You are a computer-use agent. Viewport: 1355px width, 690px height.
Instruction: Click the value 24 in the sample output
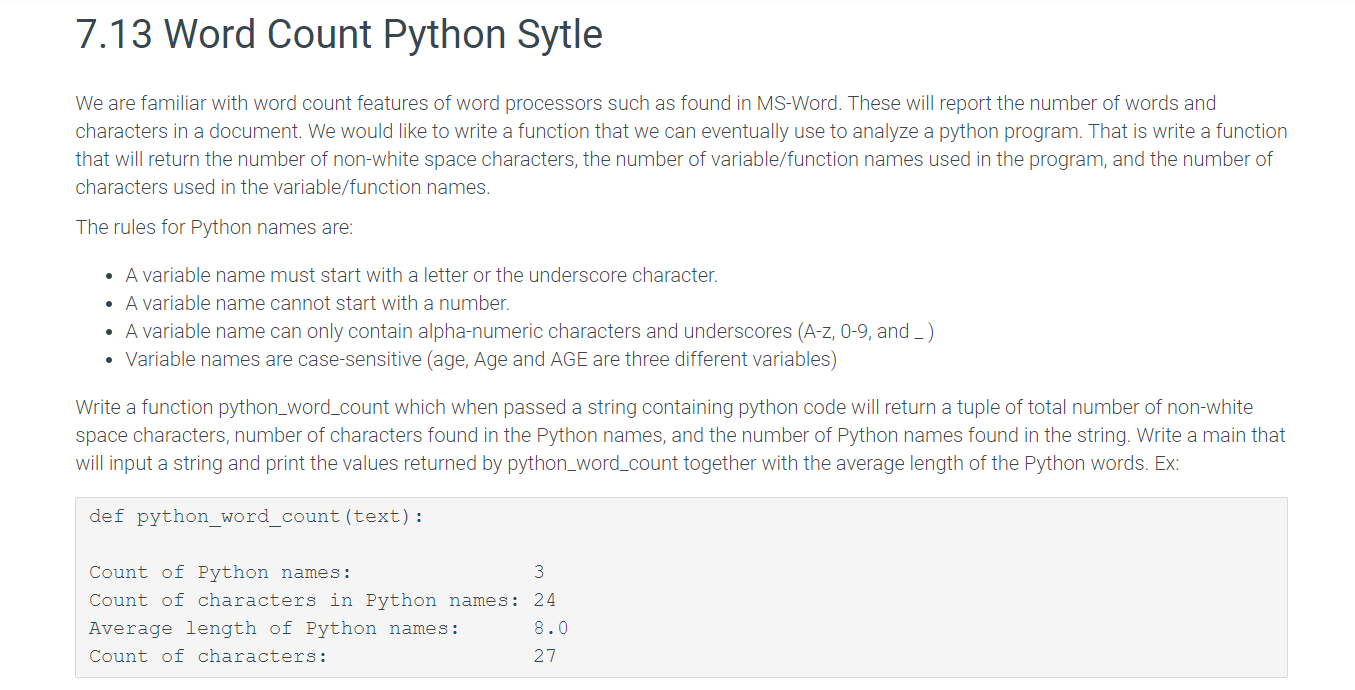click(x=545, y=600)
